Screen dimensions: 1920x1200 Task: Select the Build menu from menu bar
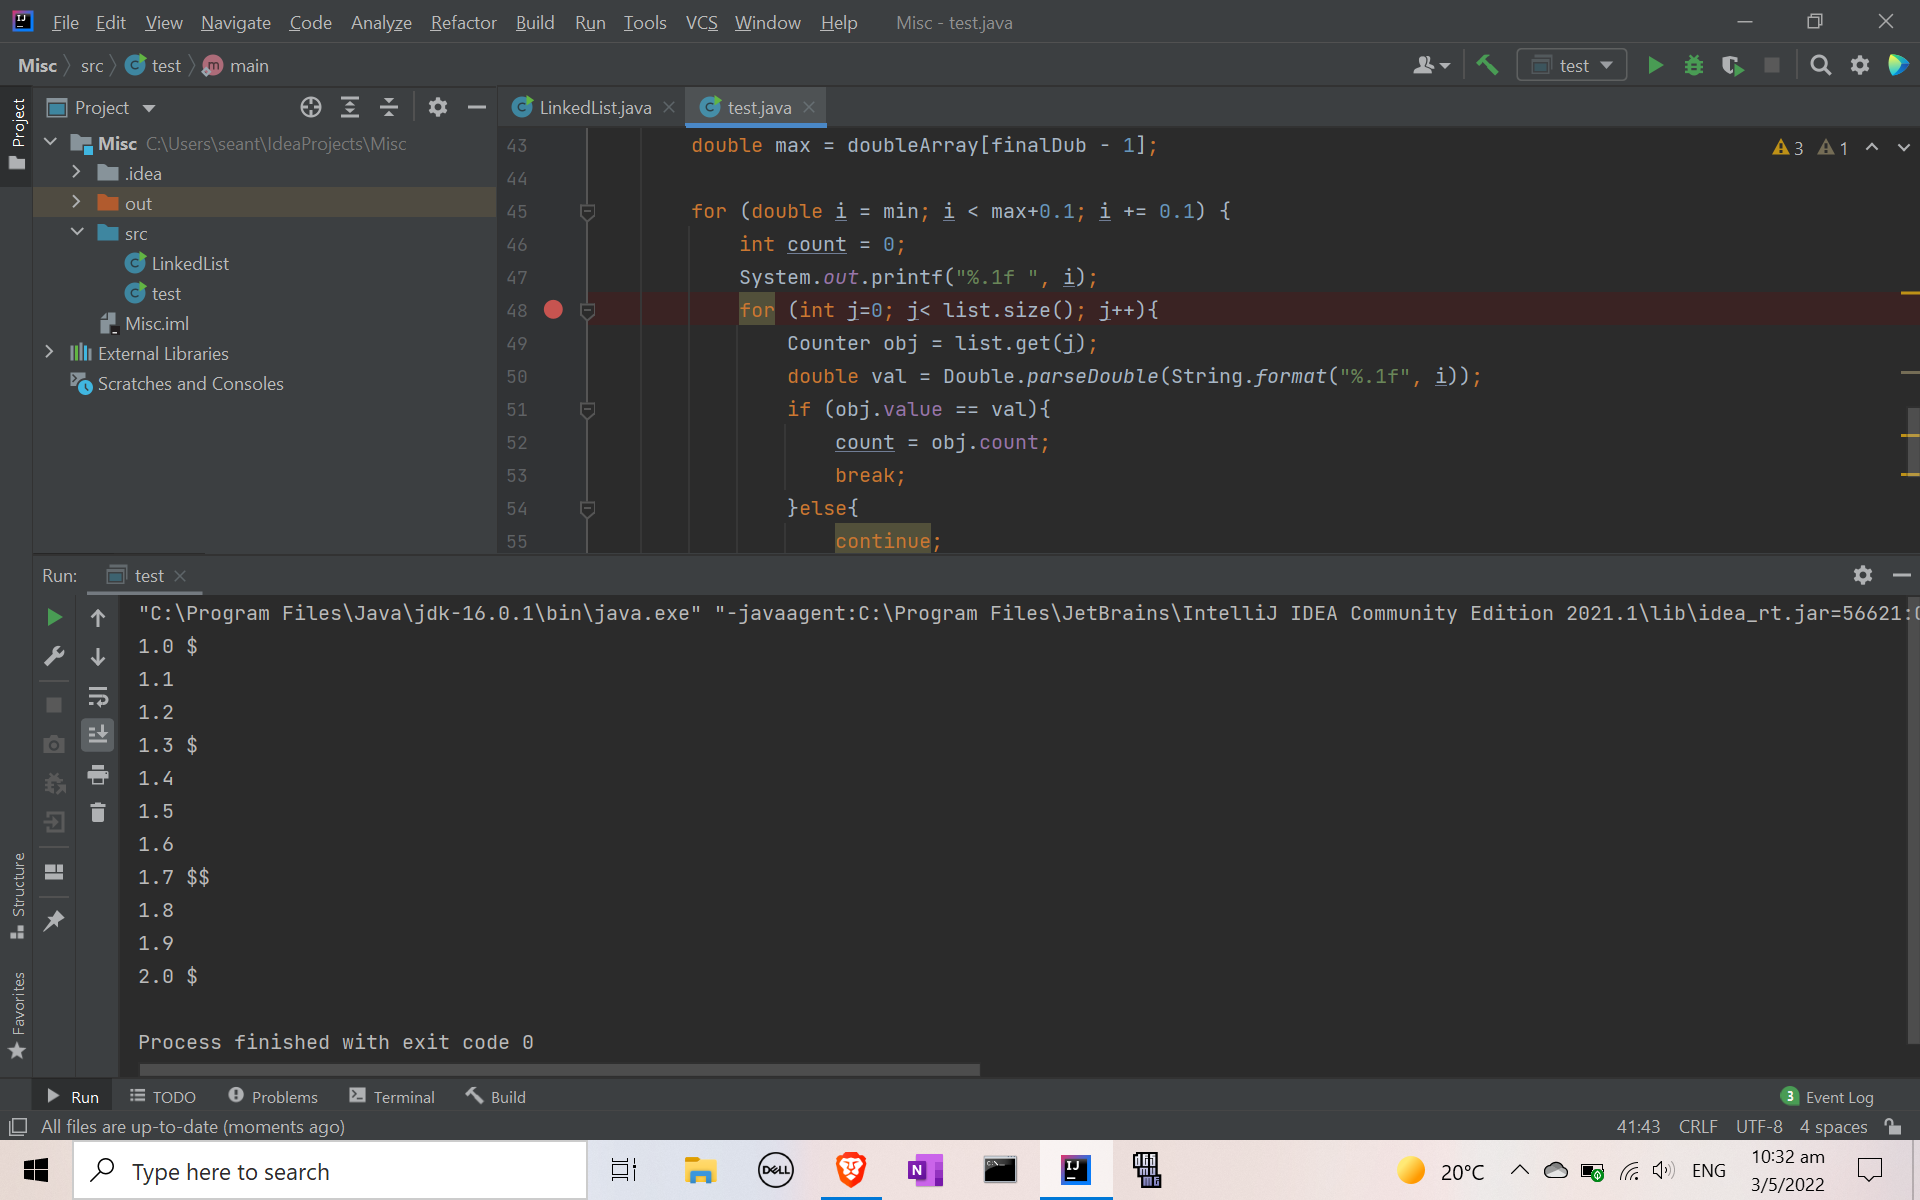click(535, 22)
